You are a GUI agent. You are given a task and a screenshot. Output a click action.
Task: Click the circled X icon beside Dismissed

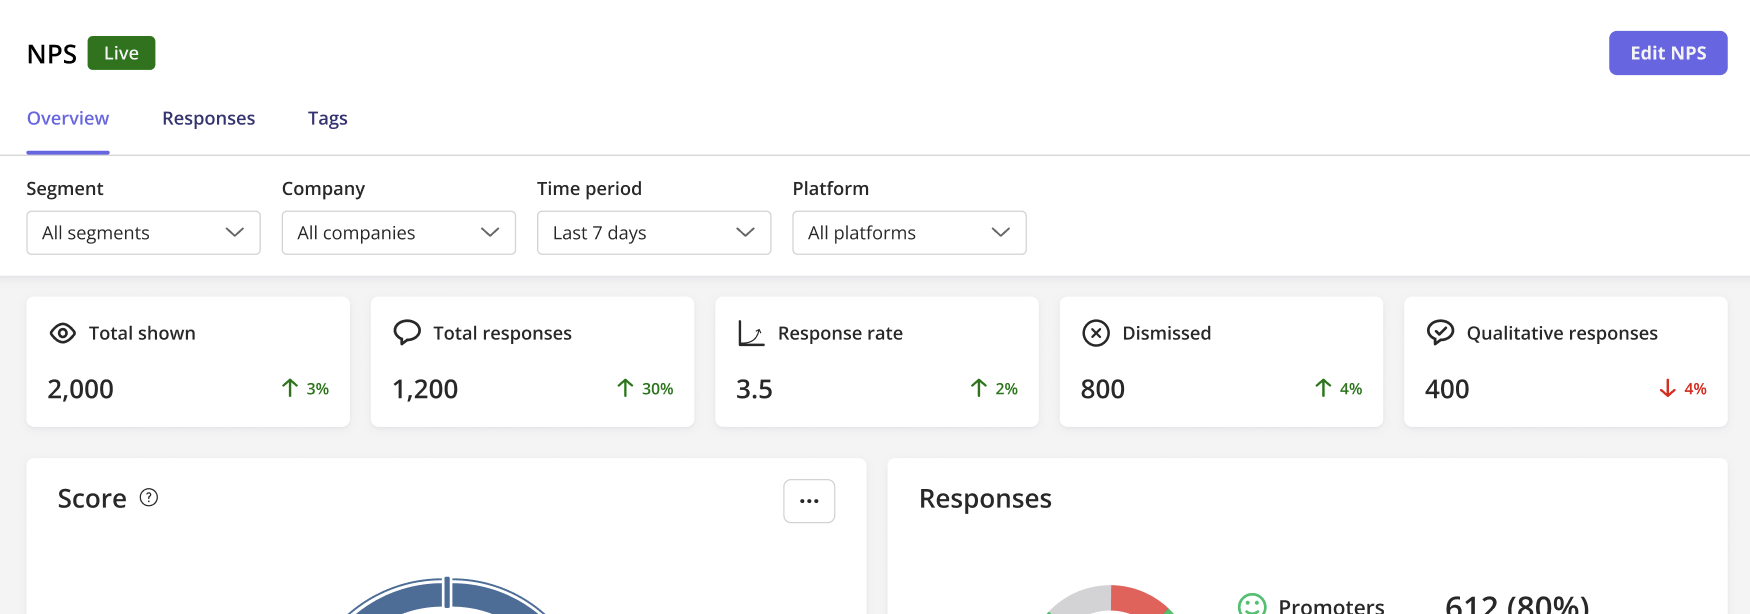point(1096,333)
